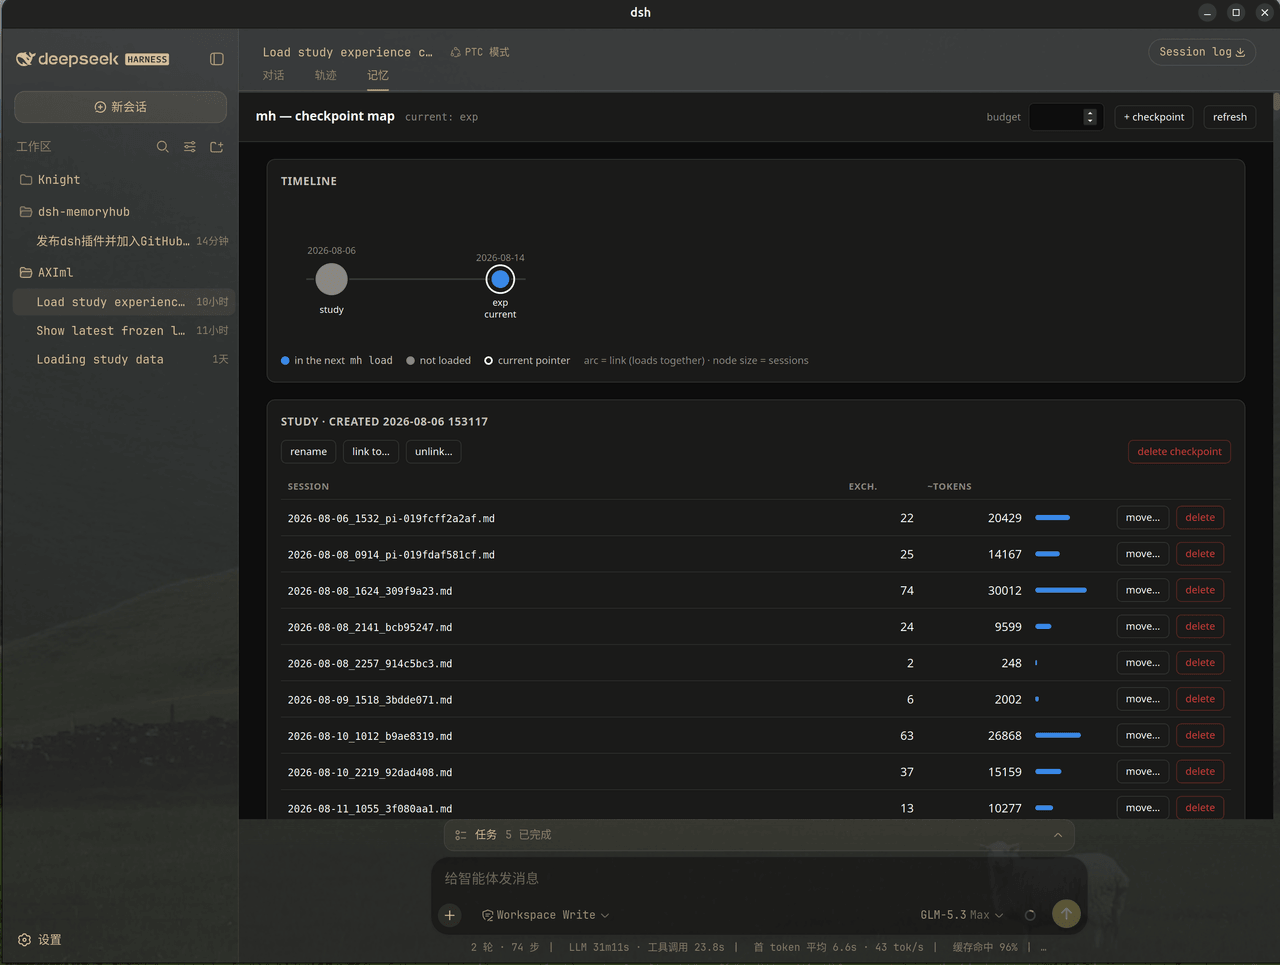The image size is (1280, 965).
Task: Click the + checkpoint button
Action: [1154, 117]
